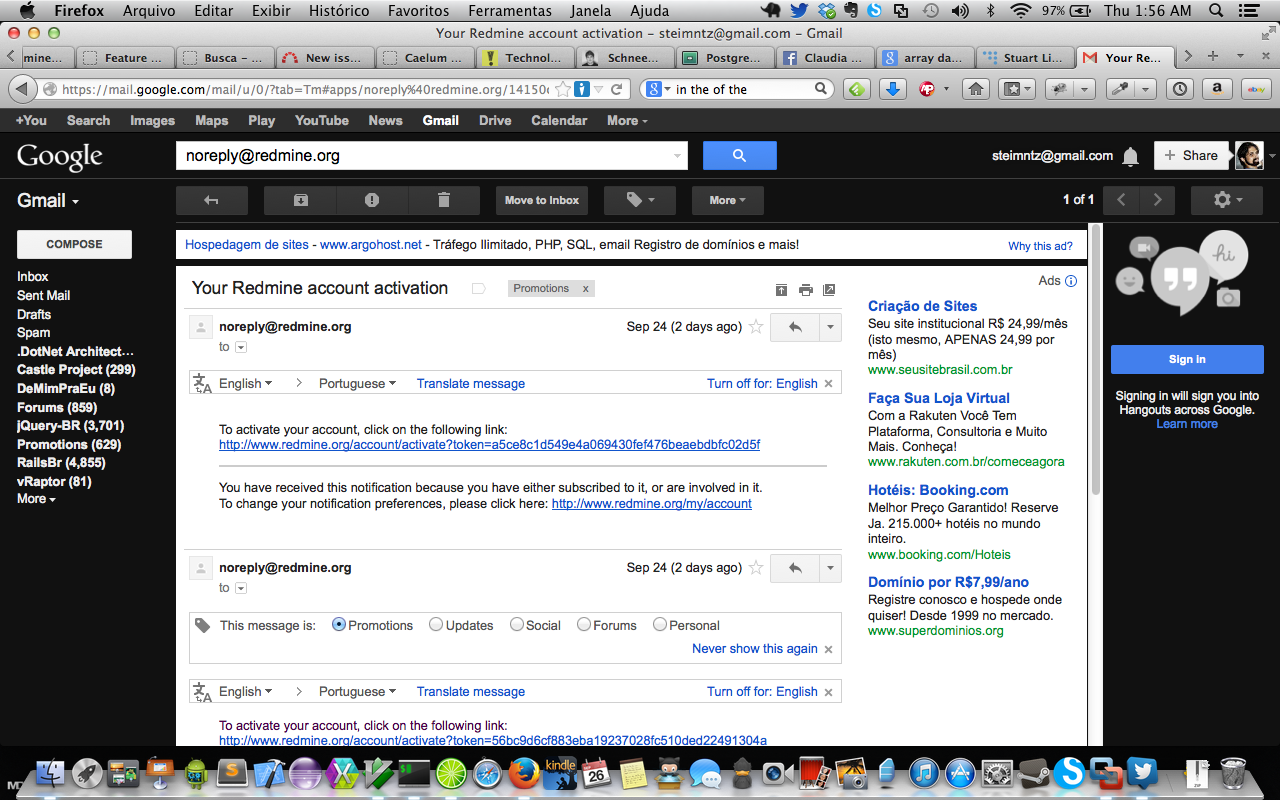Star the first noreply@redmine.org message
Screen dimensions: 1280x800
coord(756,327)
